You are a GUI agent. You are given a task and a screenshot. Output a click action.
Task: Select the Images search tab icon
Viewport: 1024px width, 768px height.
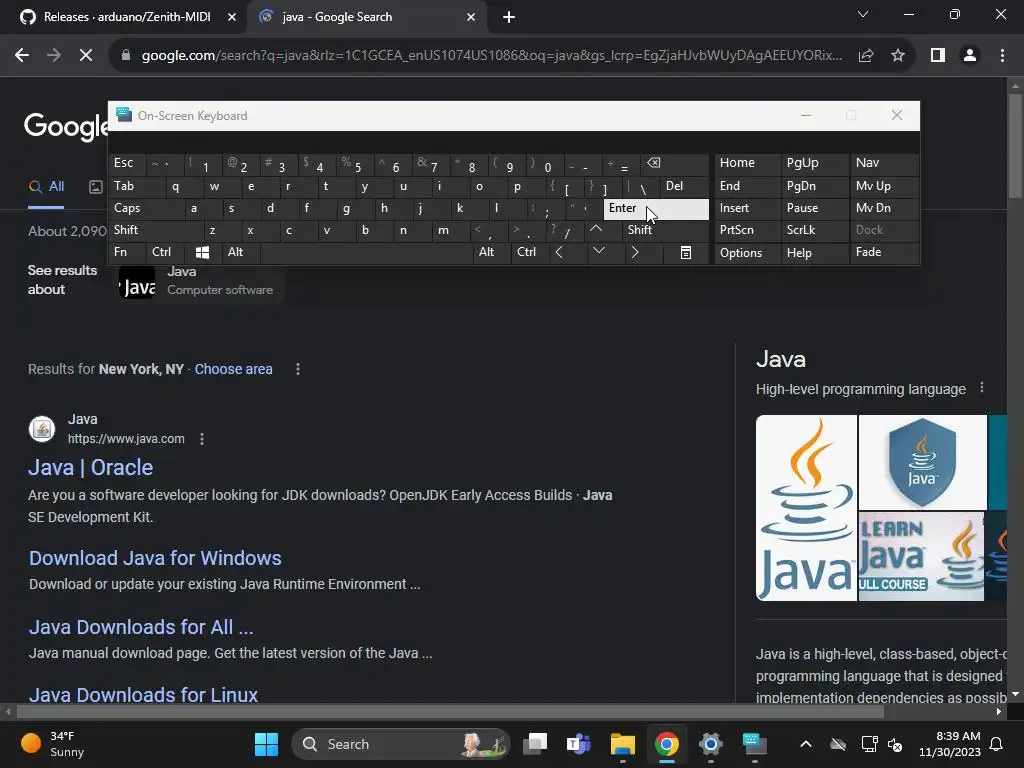(95, 187)
